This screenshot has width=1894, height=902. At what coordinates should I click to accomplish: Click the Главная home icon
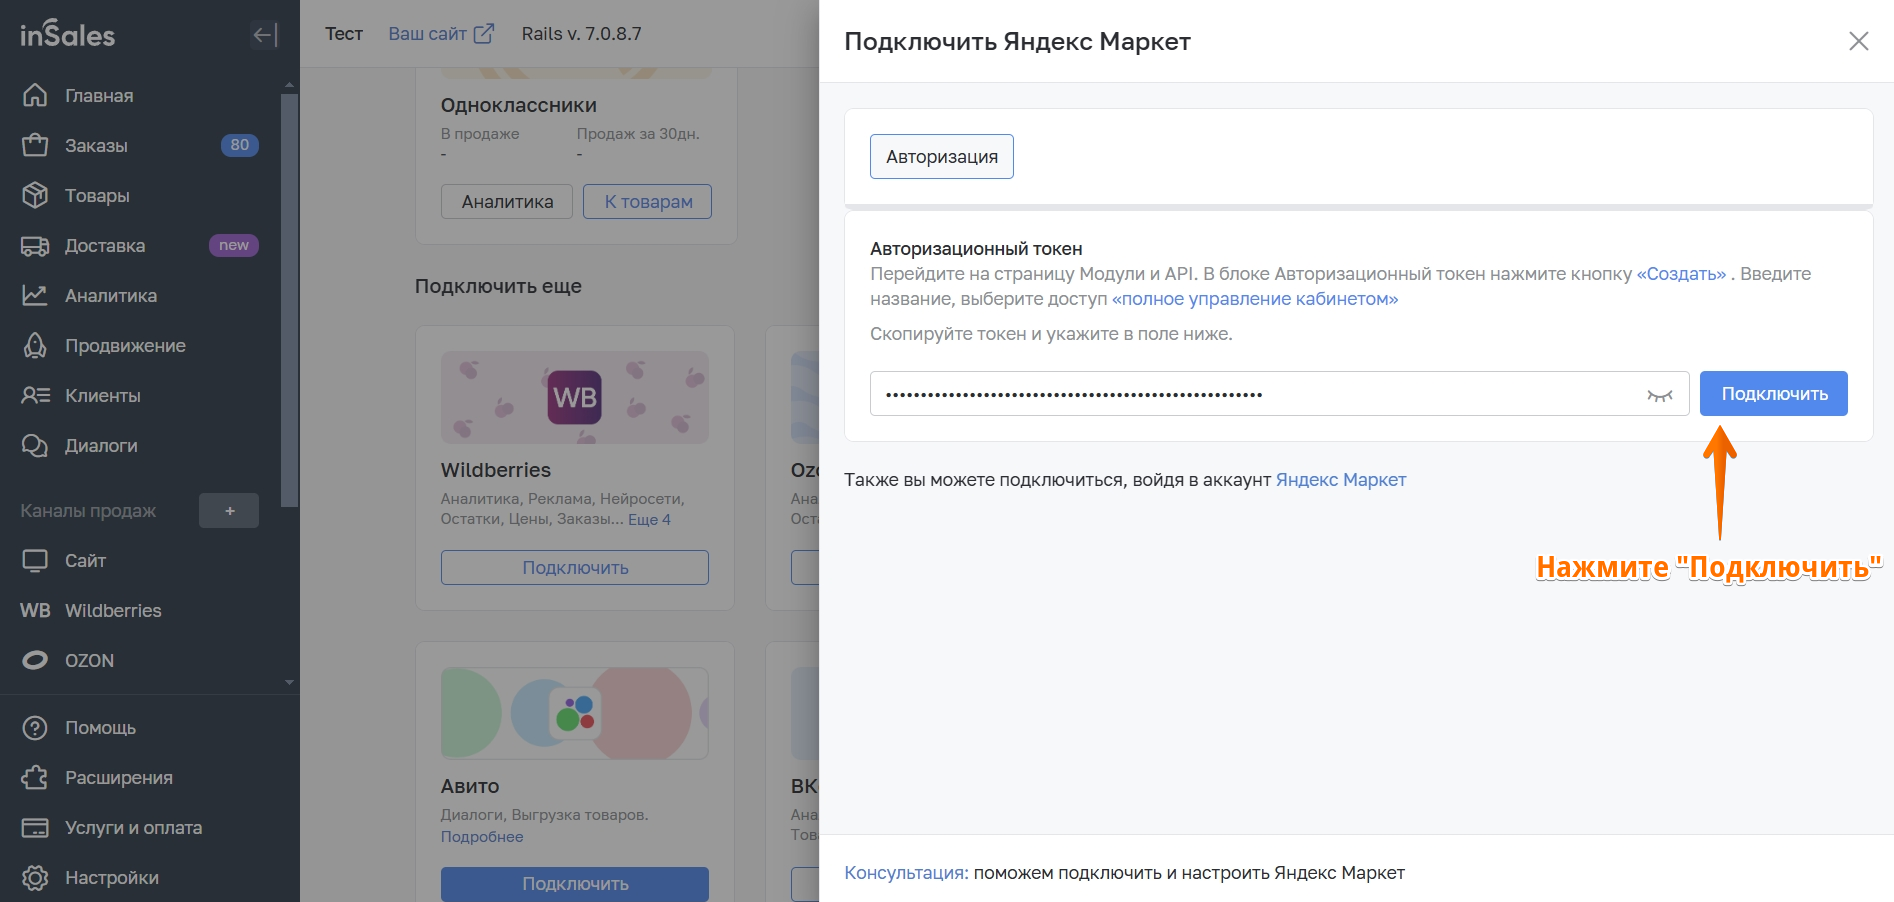(x=35, y=95)
